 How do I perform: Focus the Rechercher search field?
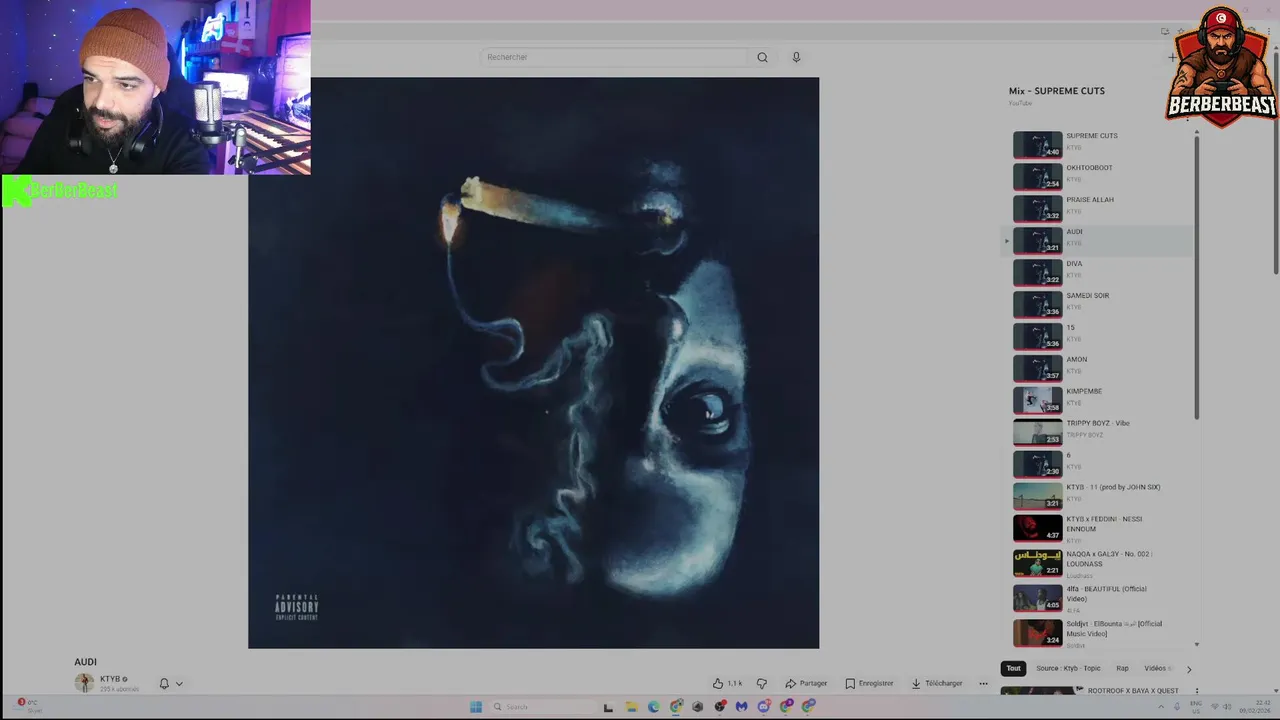click(614, 57)
